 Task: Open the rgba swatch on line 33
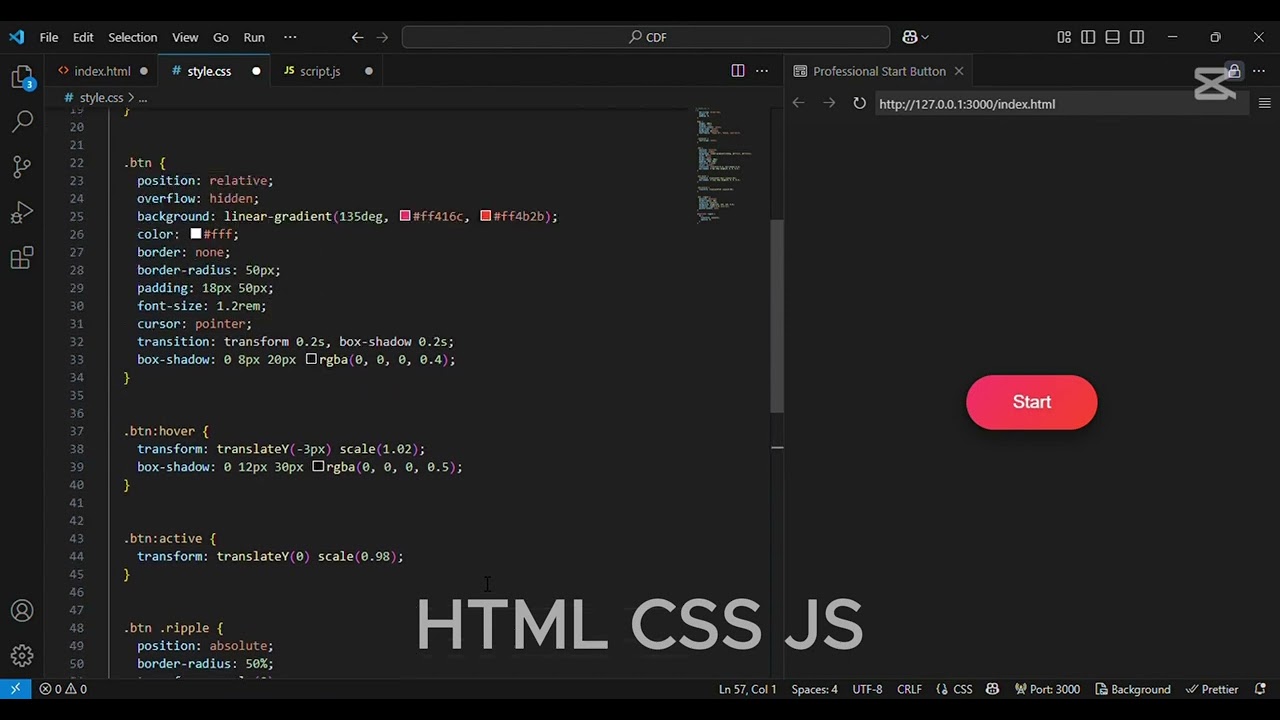[x=311, y=359]
